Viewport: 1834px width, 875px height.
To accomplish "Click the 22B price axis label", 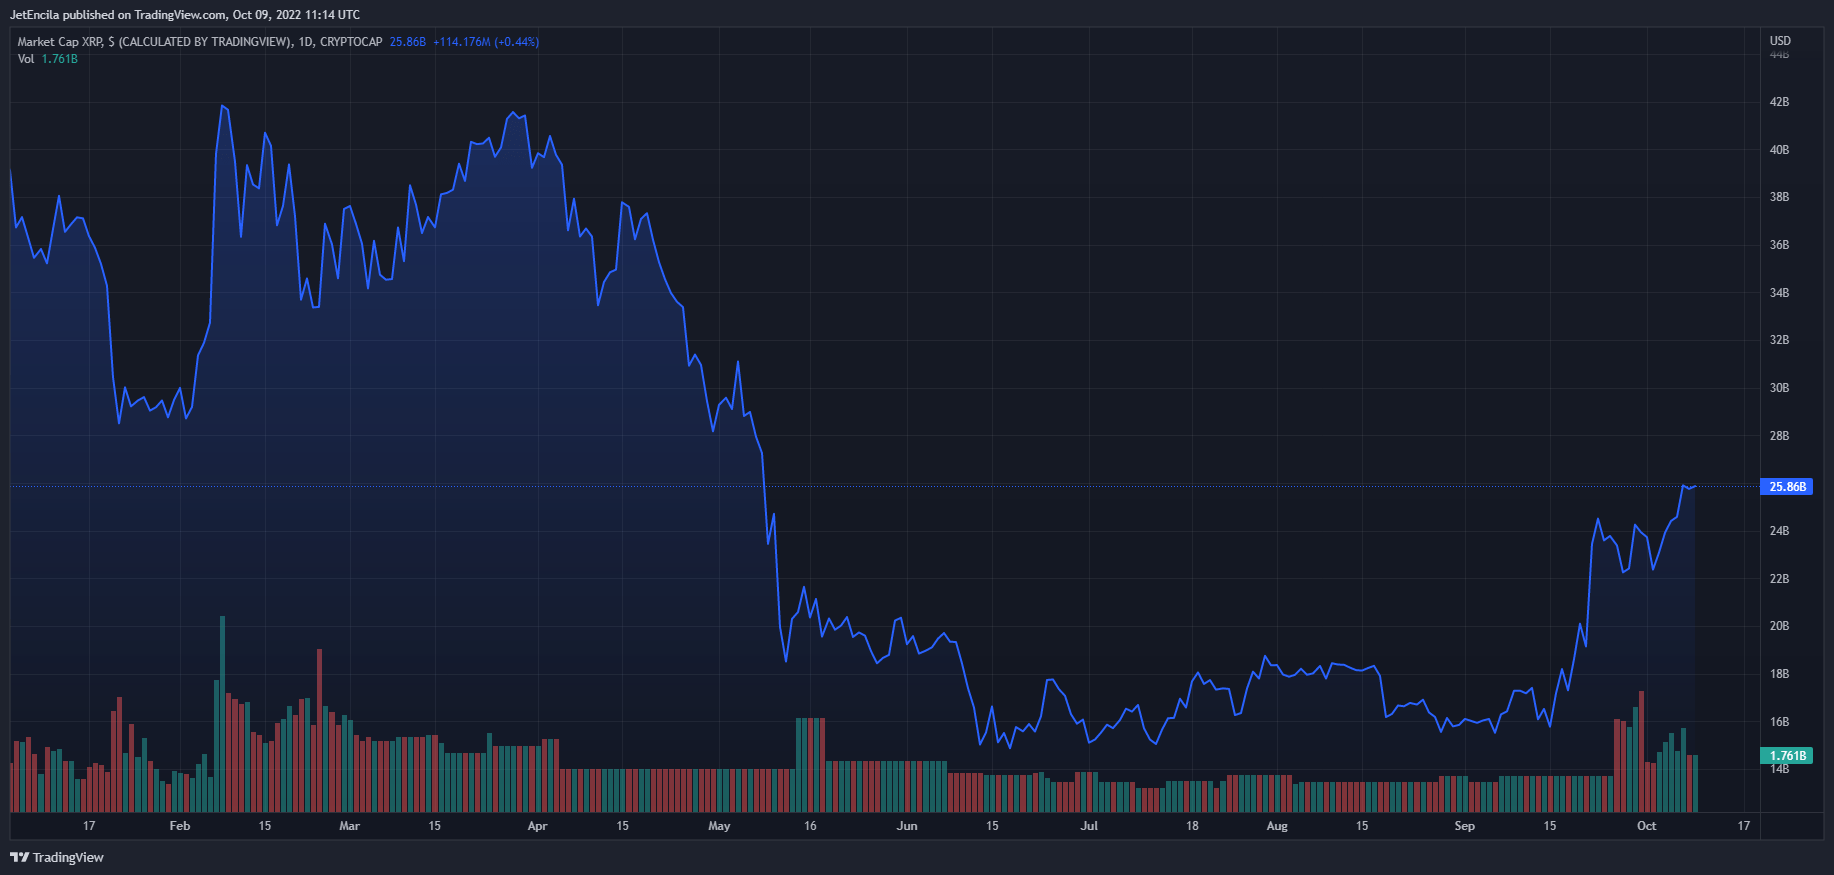I will (1779, 579).
